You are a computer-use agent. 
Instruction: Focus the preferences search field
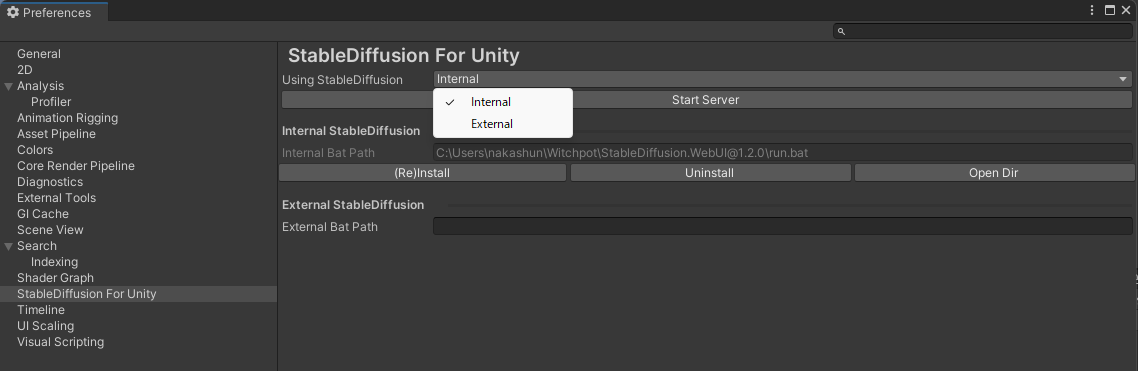[983, 31]
